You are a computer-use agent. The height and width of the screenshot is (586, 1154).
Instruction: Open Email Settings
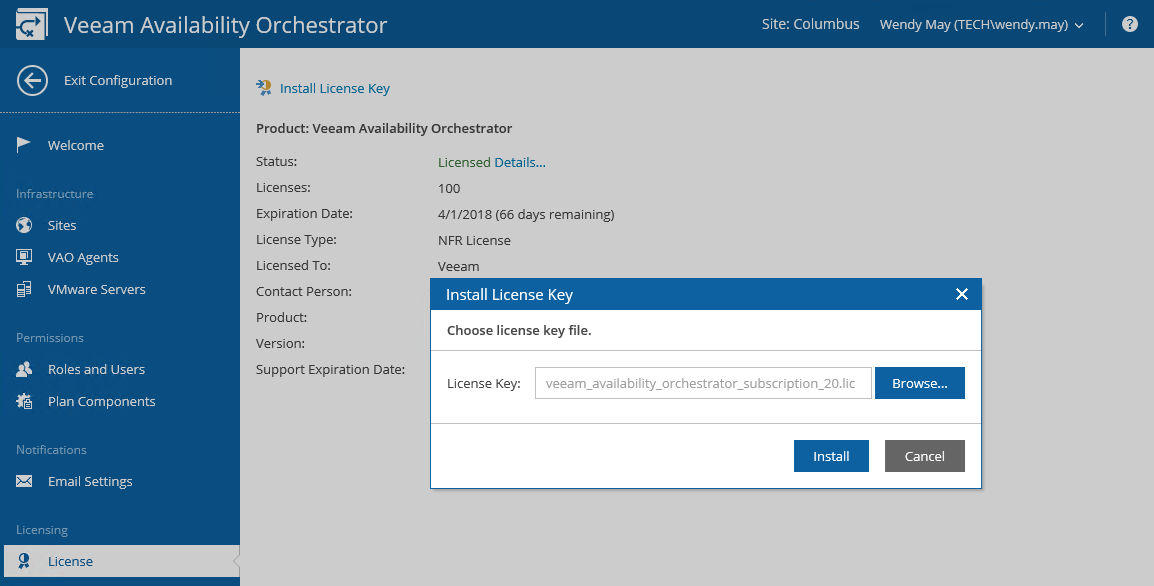(x=90, y=481)
